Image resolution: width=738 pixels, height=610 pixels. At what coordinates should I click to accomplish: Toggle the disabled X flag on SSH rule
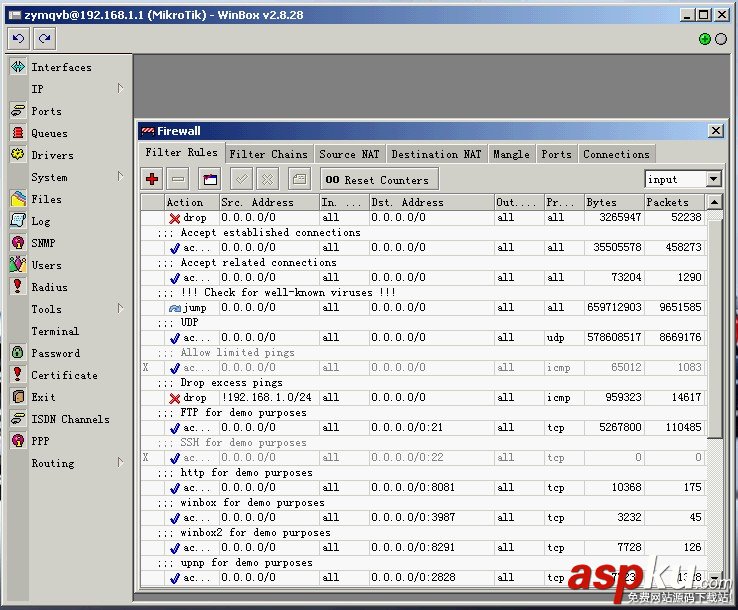click(x=145, y=458)
